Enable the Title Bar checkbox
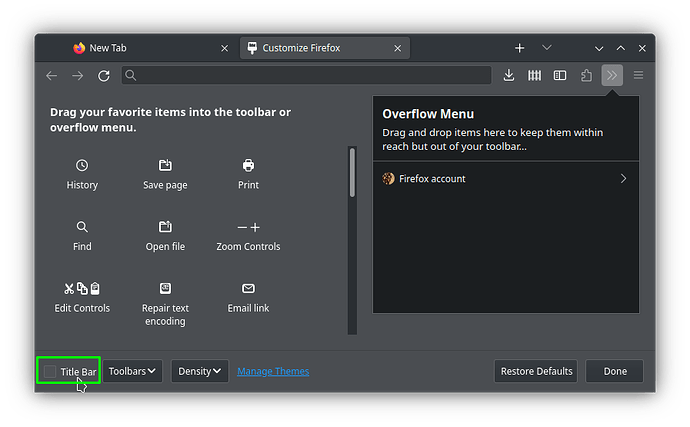The height and width of the screenshot is (427, 690). click(50, 372)
